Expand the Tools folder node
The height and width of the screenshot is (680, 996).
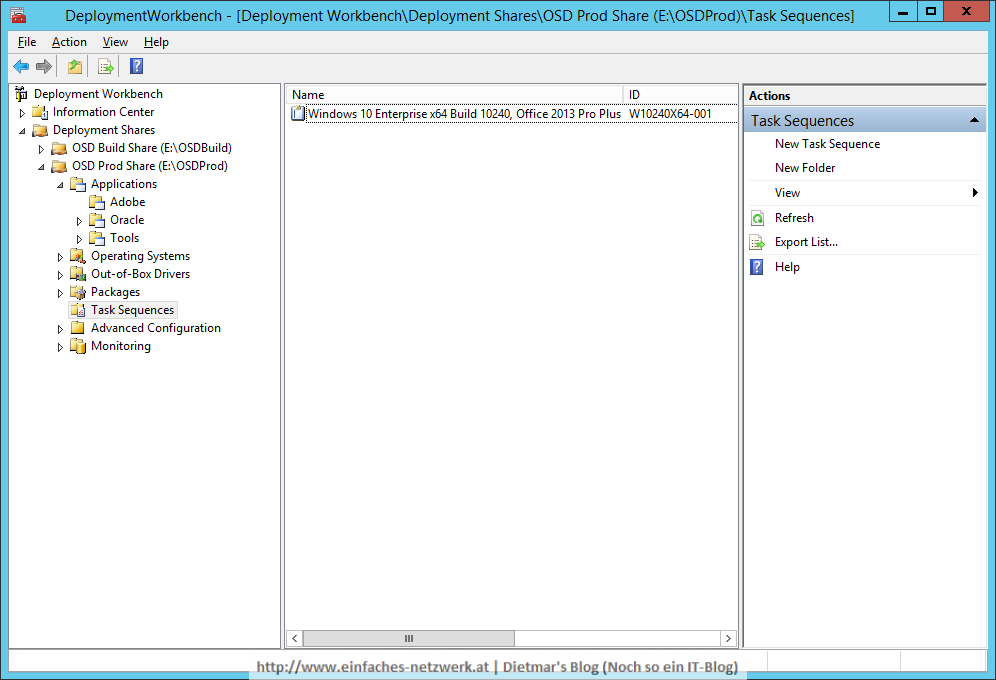click(x=79, y=239)
